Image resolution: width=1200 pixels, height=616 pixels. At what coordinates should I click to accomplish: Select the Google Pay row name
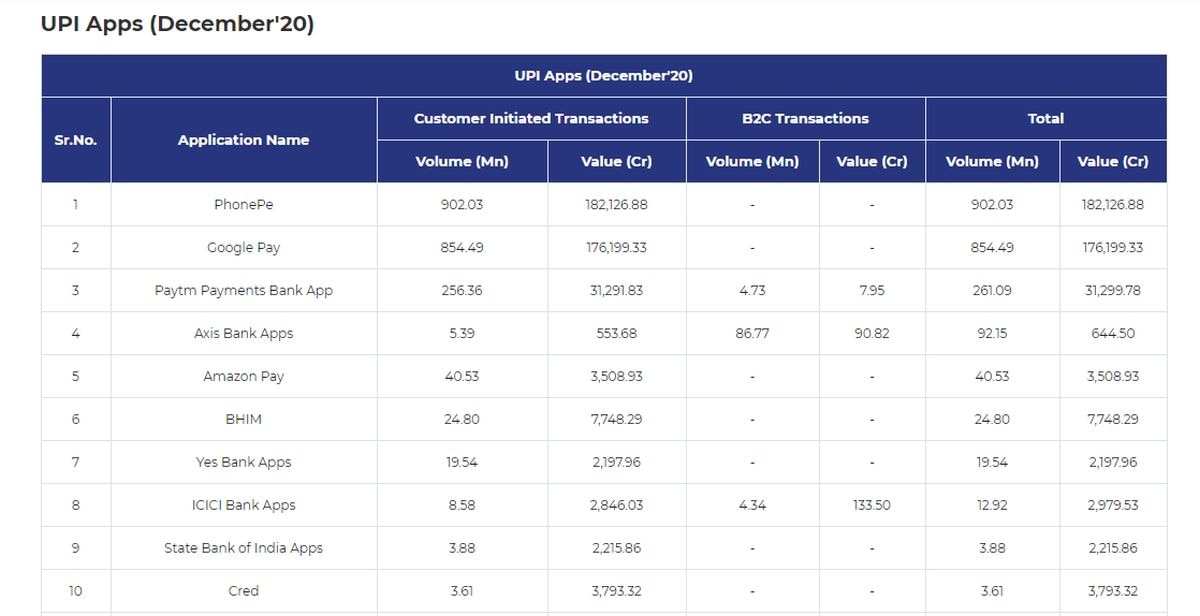(x=243, y=247)
